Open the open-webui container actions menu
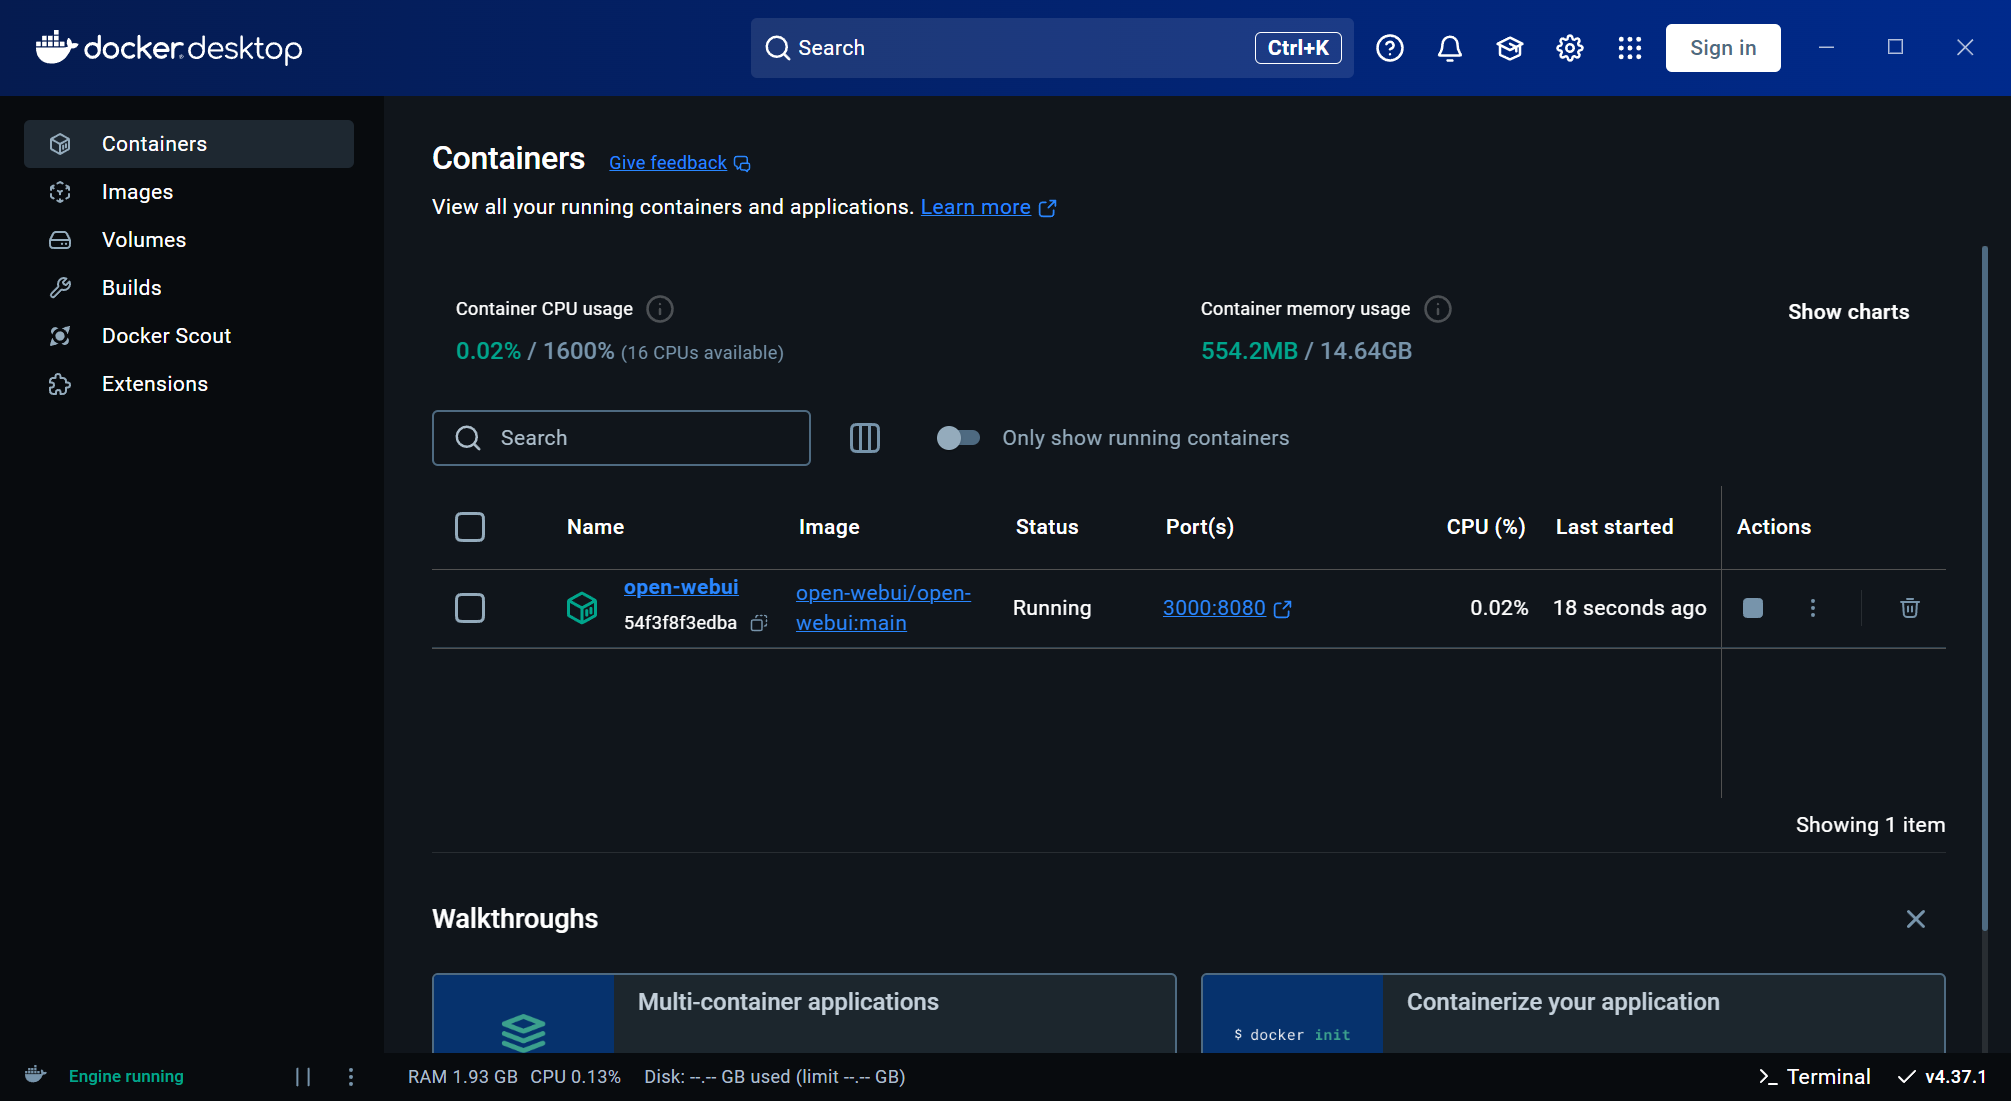The height and width of the screenshot is (1101, 2011). click(1812, 607)
